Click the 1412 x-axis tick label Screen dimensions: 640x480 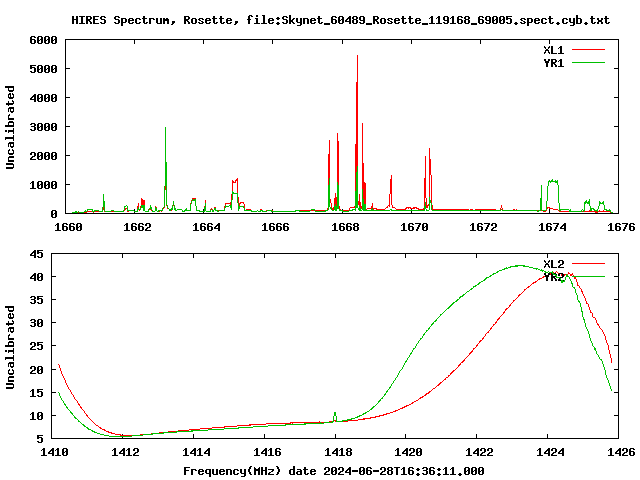pos(125,452)
